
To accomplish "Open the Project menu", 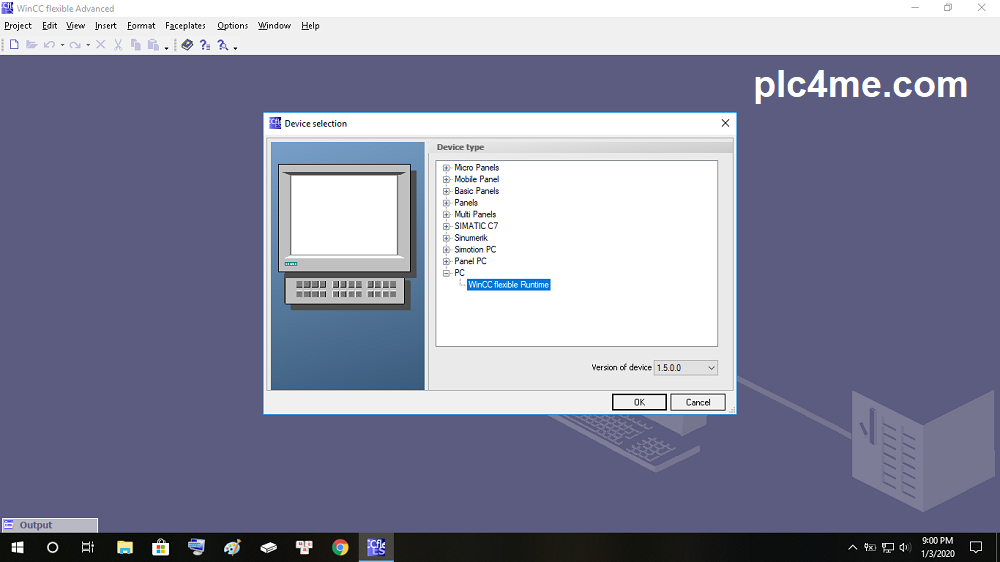I will pyautogui.click(x=18, y=26).
